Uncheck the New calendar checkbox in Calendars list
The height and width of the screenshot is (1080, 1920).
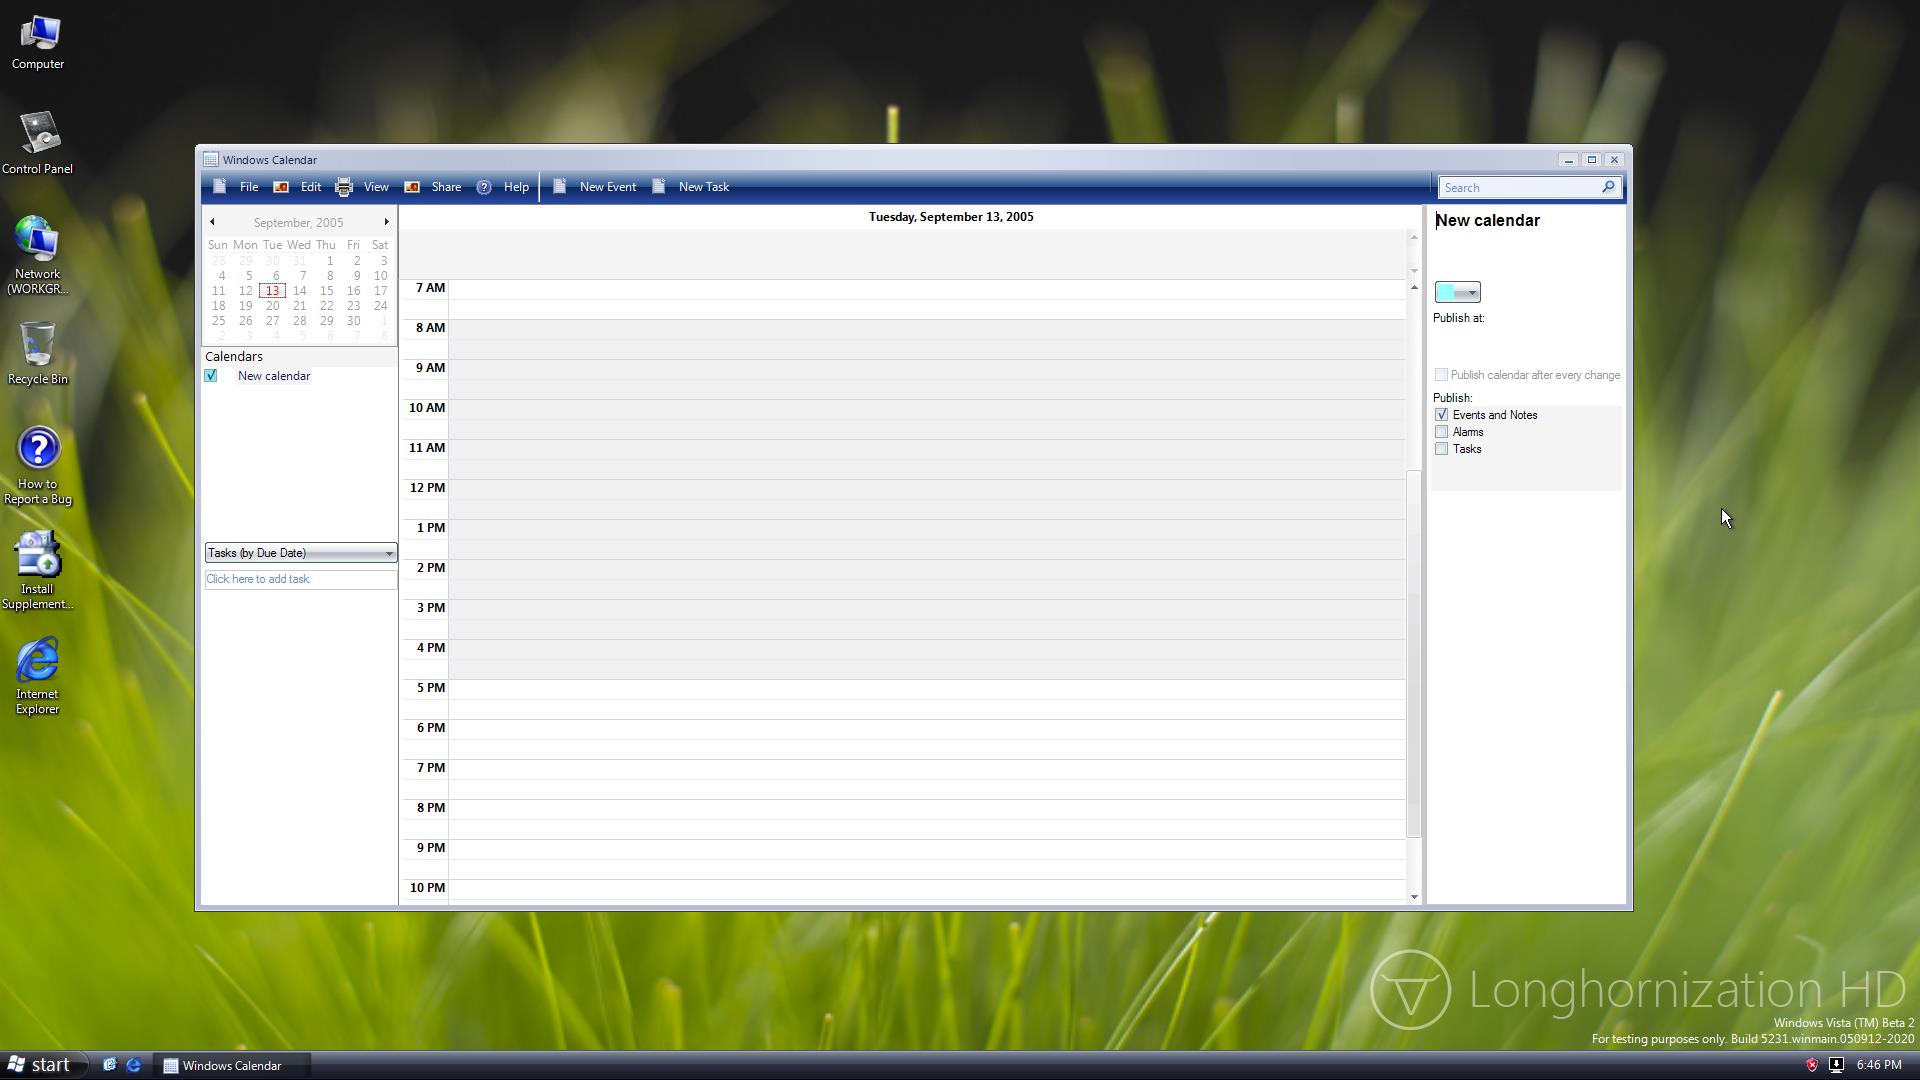211,376
